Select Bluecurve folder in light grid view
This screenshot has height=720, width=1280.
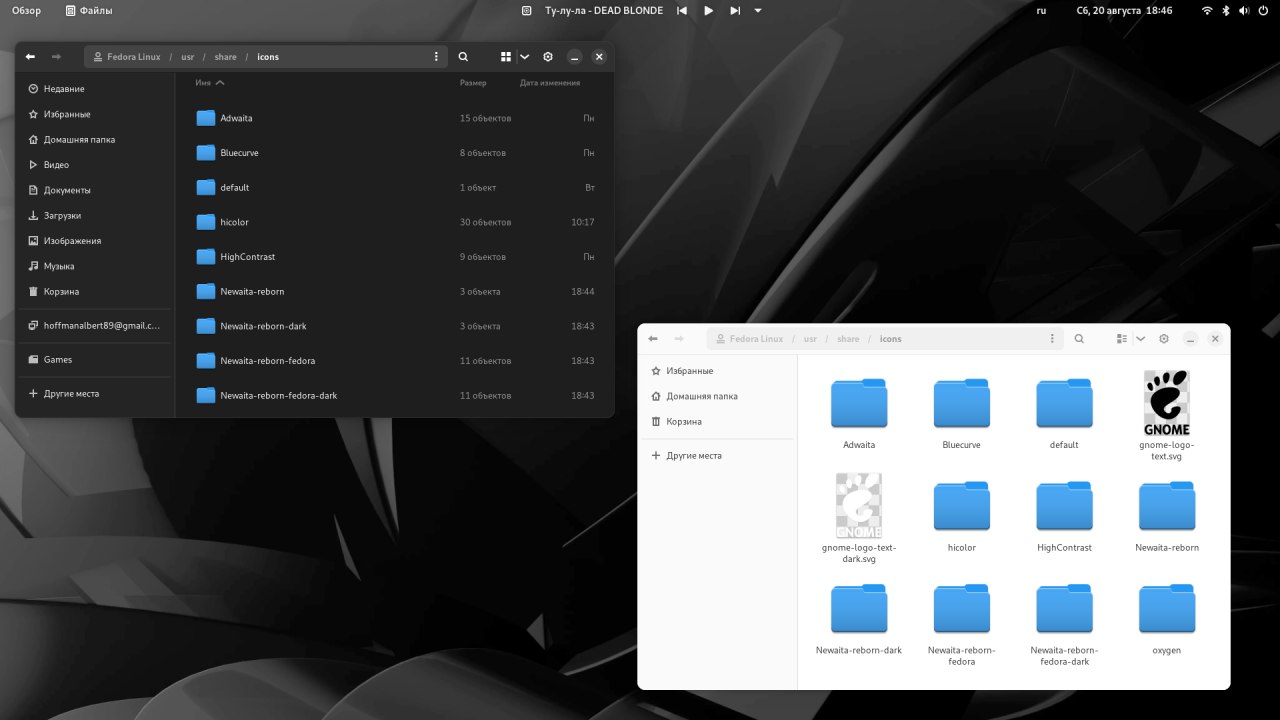(x=962, y=413)
